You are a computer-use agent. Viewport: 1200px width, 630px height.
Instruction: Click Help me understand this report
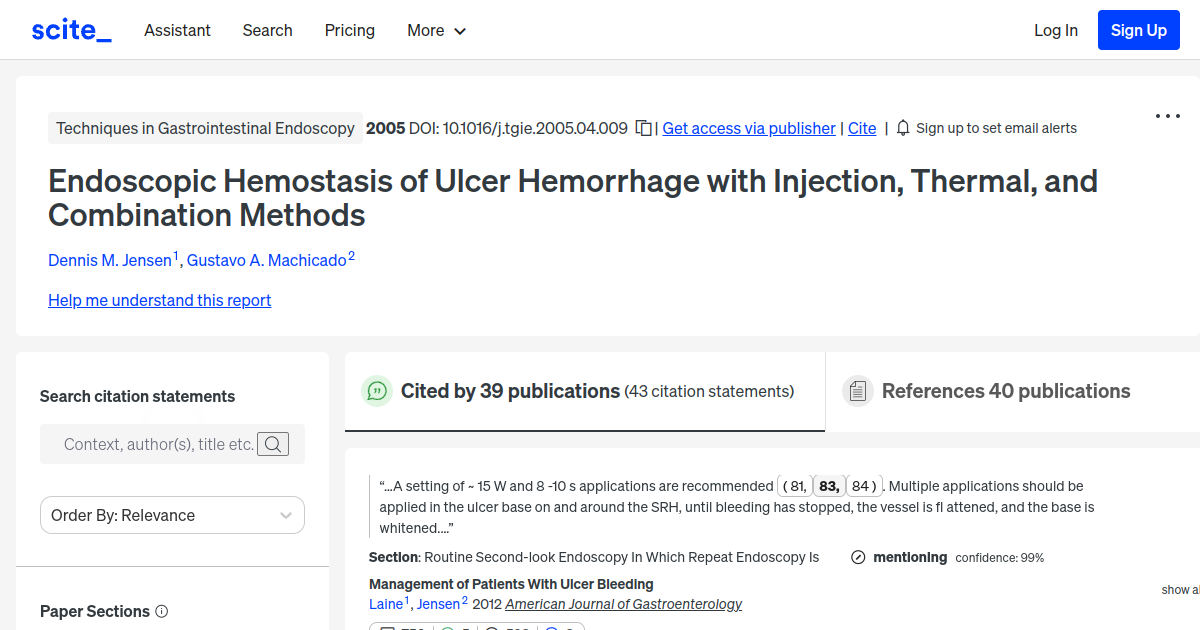159,300
